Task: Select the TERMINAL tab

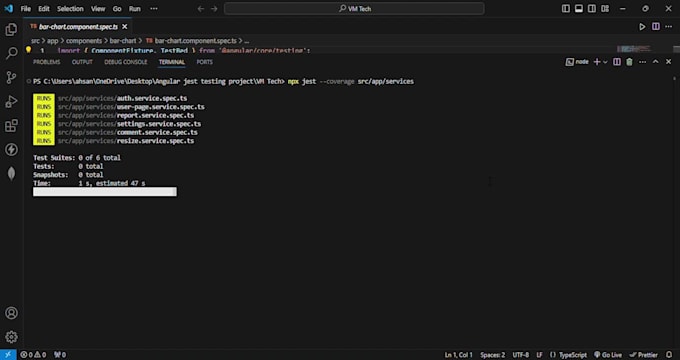Action: tap(172, 62)
